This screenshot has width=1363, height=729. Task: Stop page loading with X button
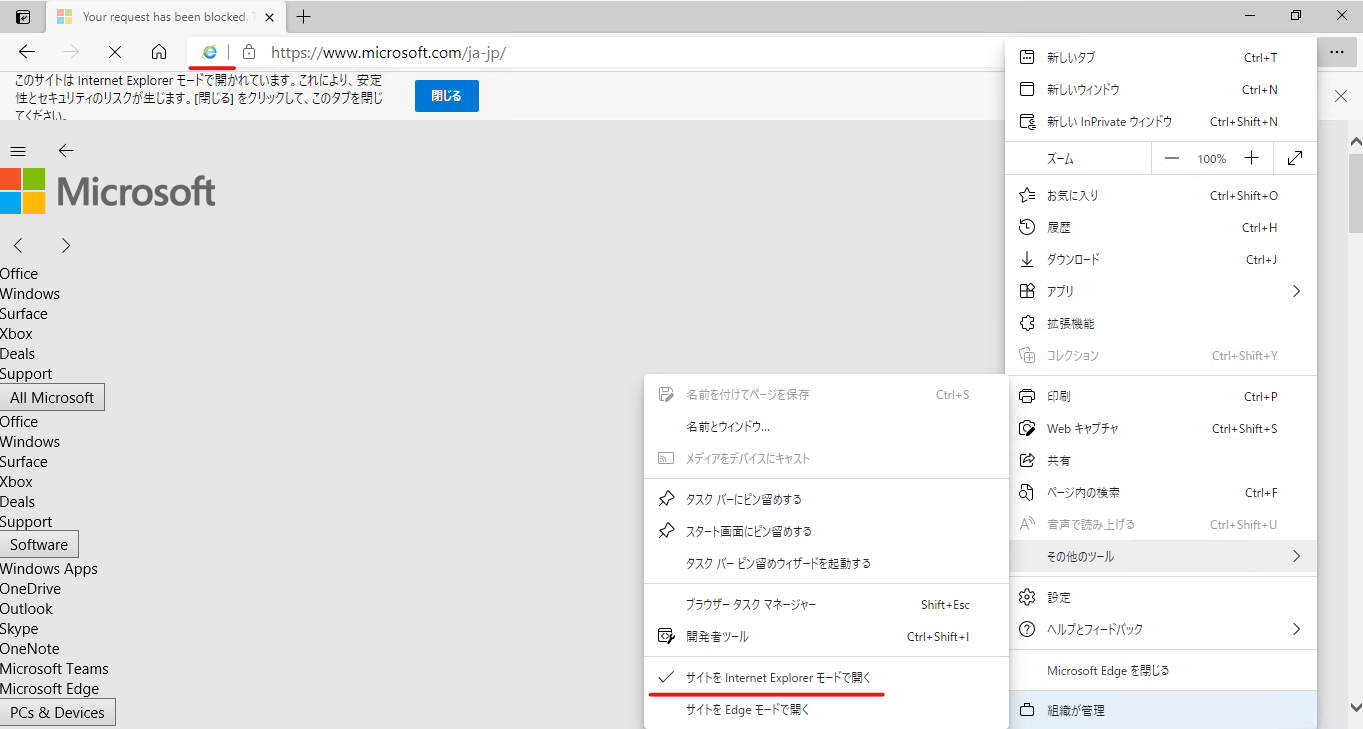(x=114, y=52)
